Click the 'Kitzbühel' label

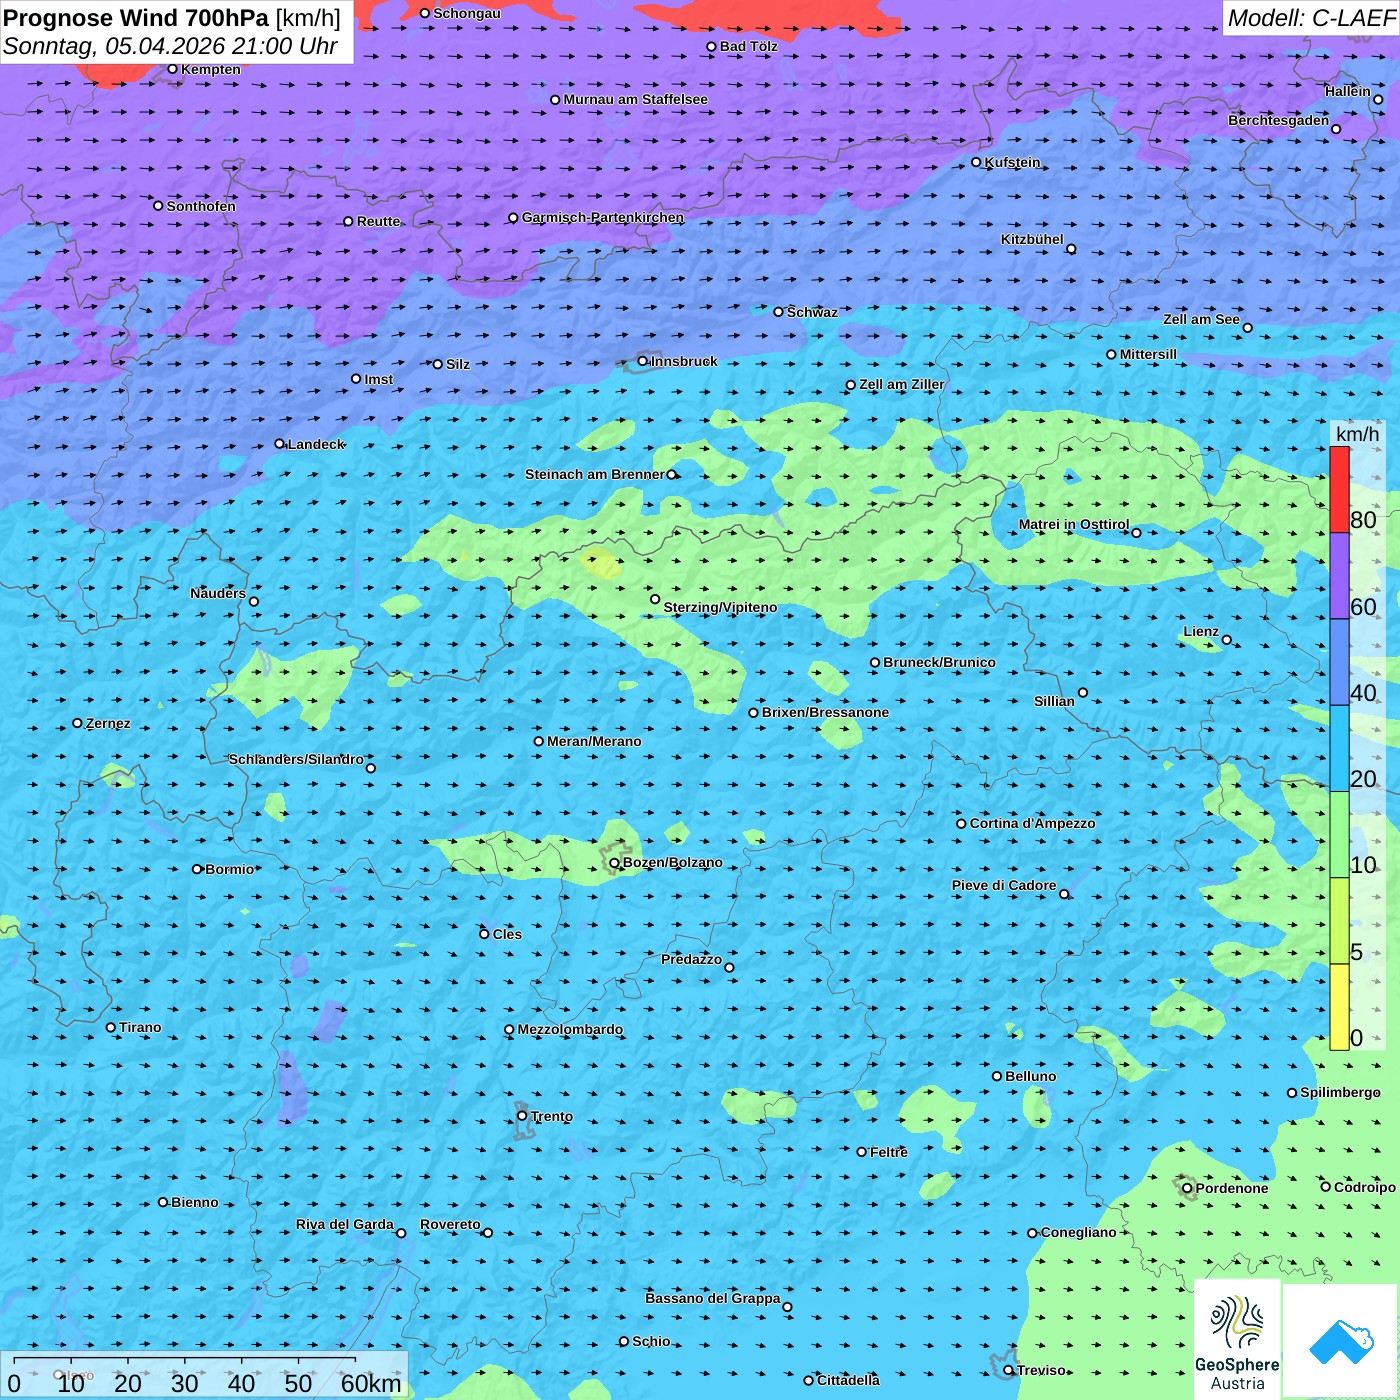coord(1032,239)
